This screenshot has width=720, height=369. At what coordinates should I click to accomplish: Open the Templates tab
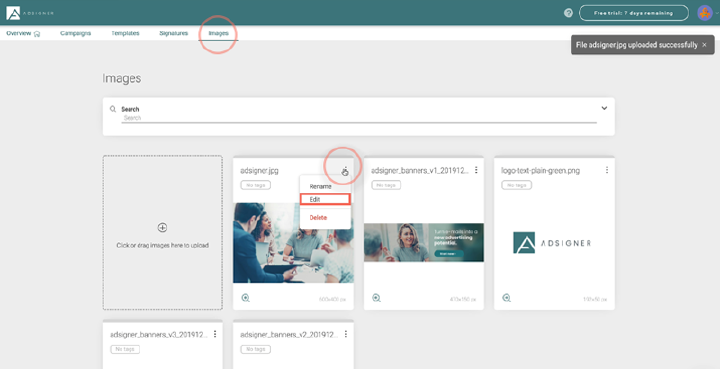[125, 33]
